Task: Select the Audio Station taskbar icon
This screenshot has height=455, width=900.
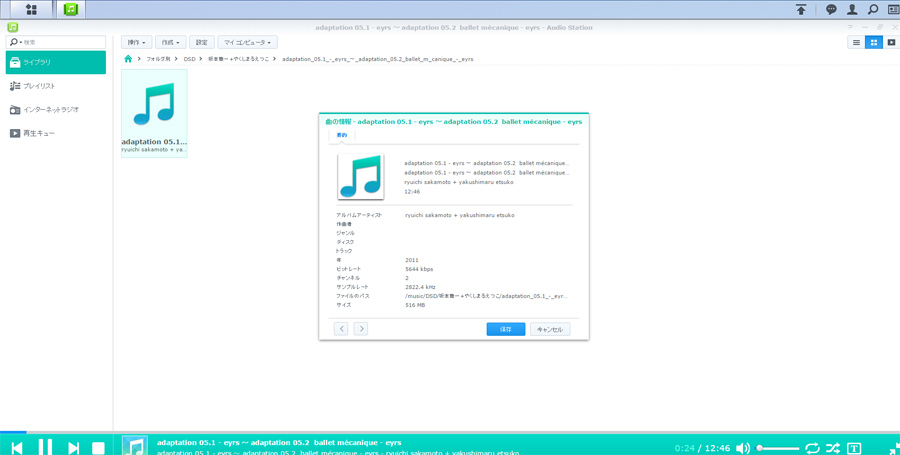Action: click(x=71, y=9)
